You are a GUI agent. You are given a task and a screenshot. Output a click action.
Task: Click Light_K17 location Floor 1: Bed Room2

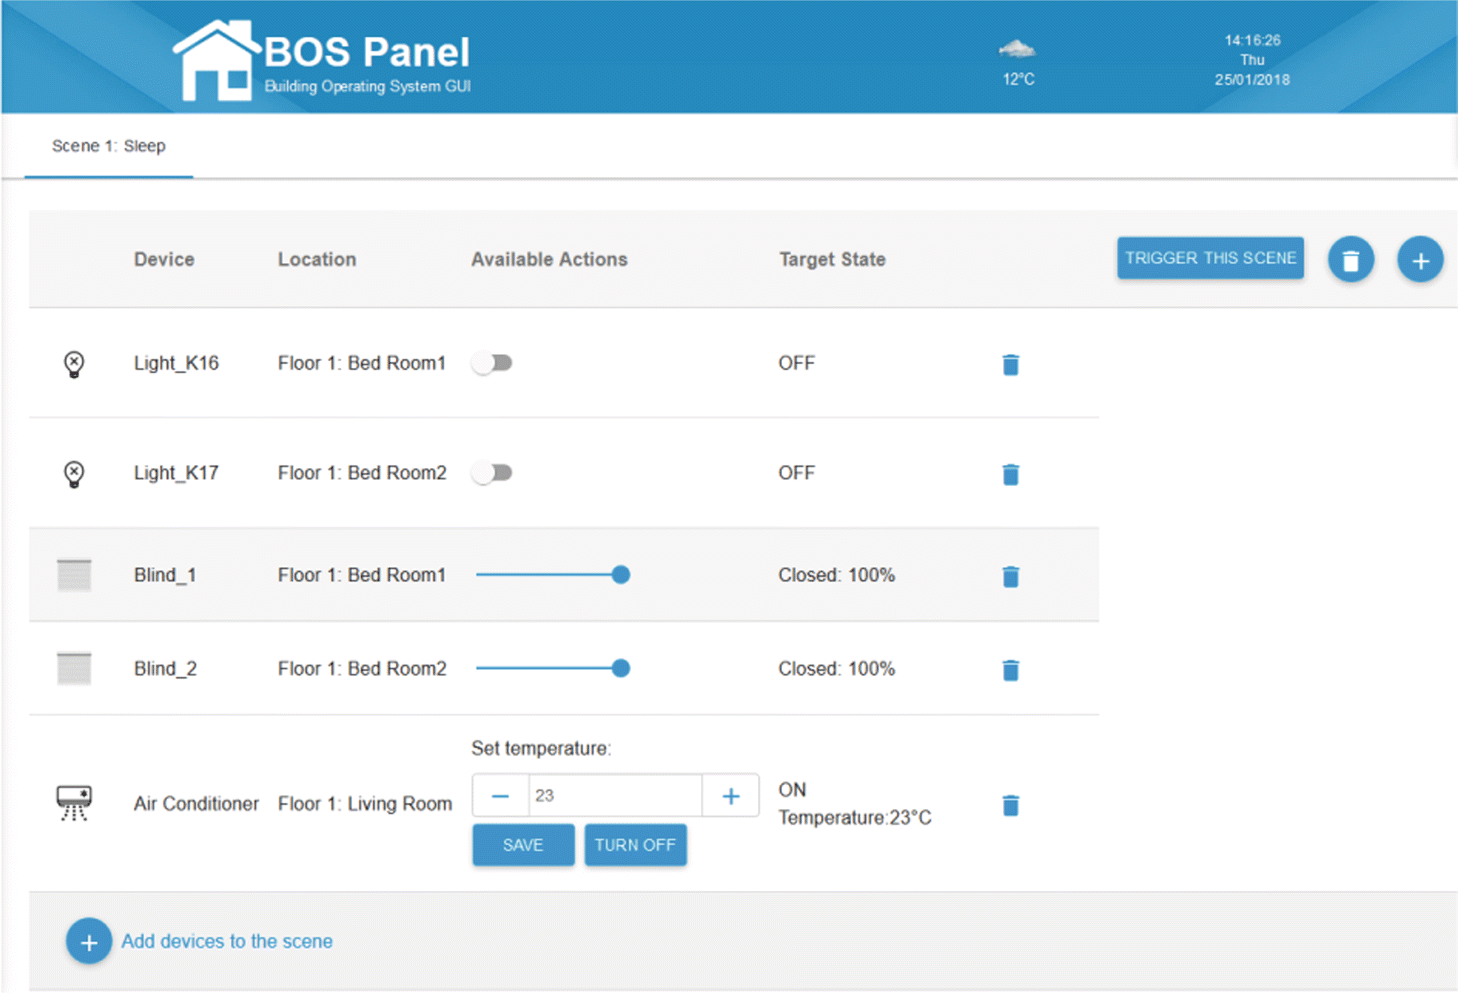point(362,473)
